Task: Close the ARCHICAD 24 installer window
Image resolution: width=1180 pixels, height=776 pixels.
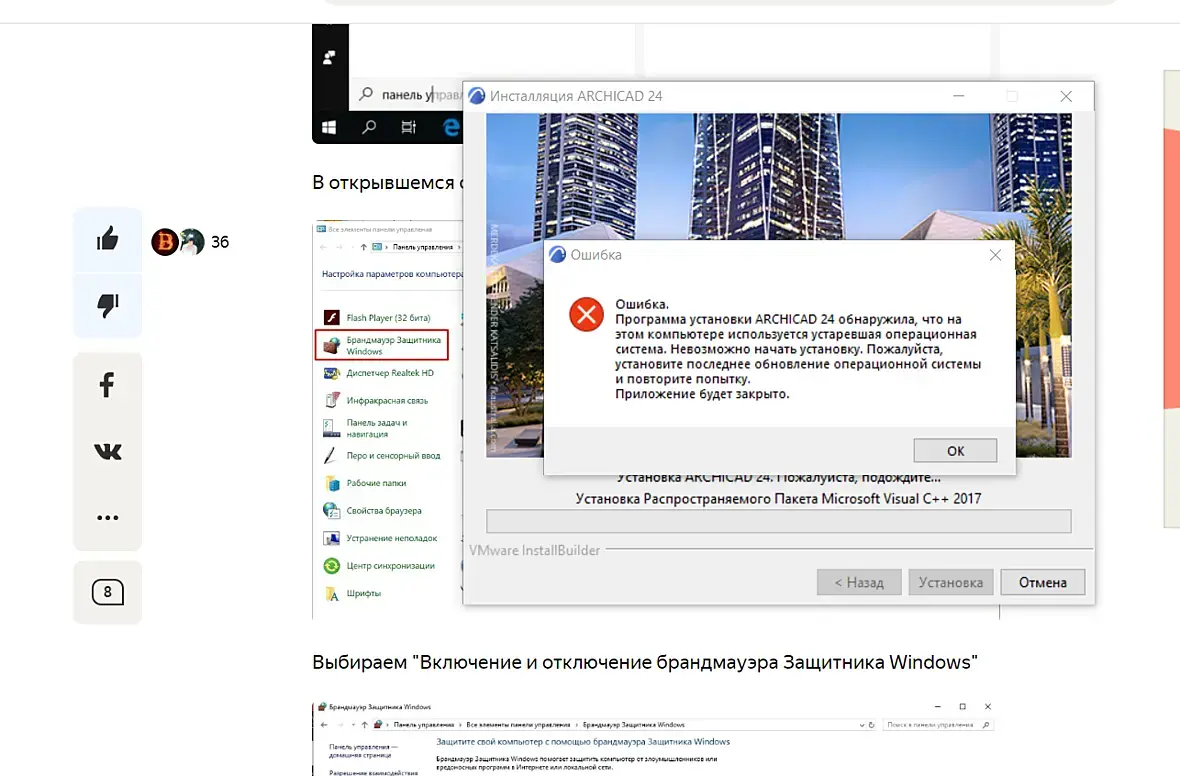Action: pos(1066,96)
